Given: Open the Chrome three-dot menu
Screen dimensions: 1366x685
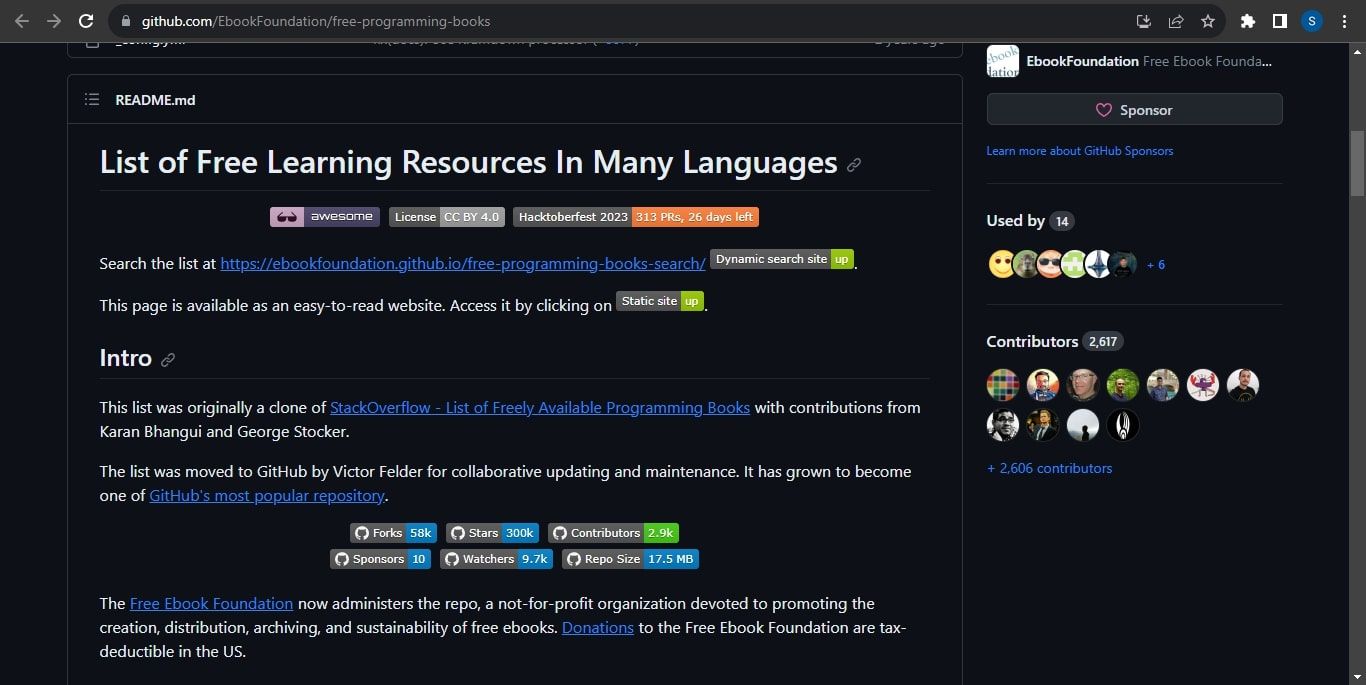Looking at the screenshot, I should click(x=1344, y=20).
